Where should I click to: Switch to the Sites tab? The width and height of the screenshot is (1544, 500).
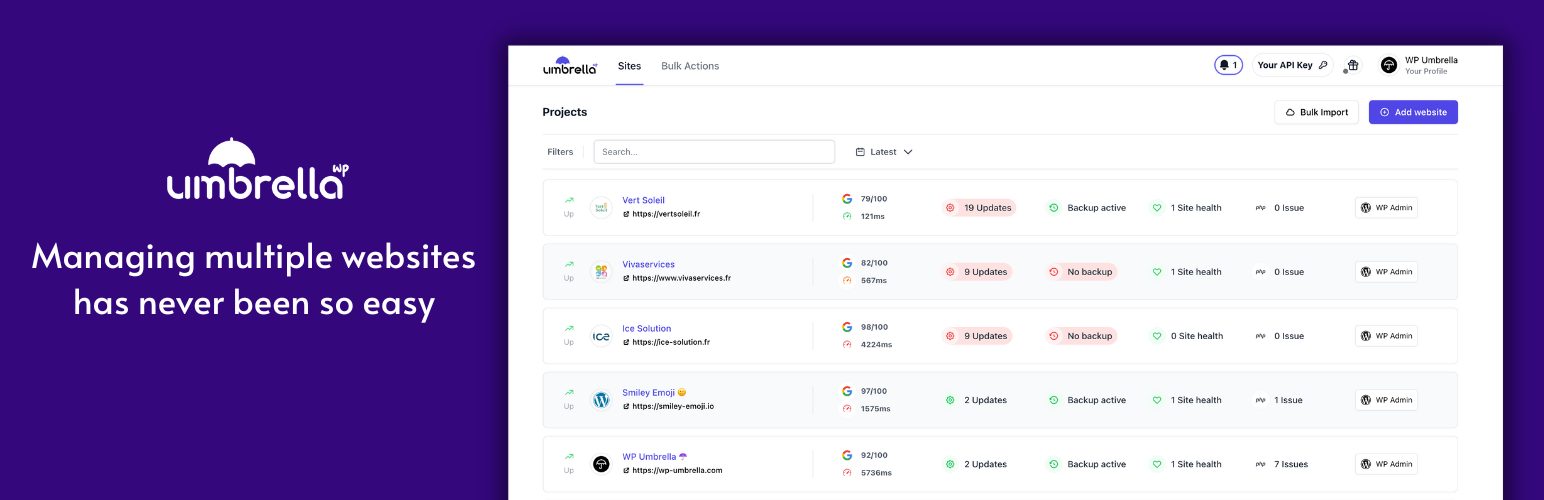click(629, 66)
